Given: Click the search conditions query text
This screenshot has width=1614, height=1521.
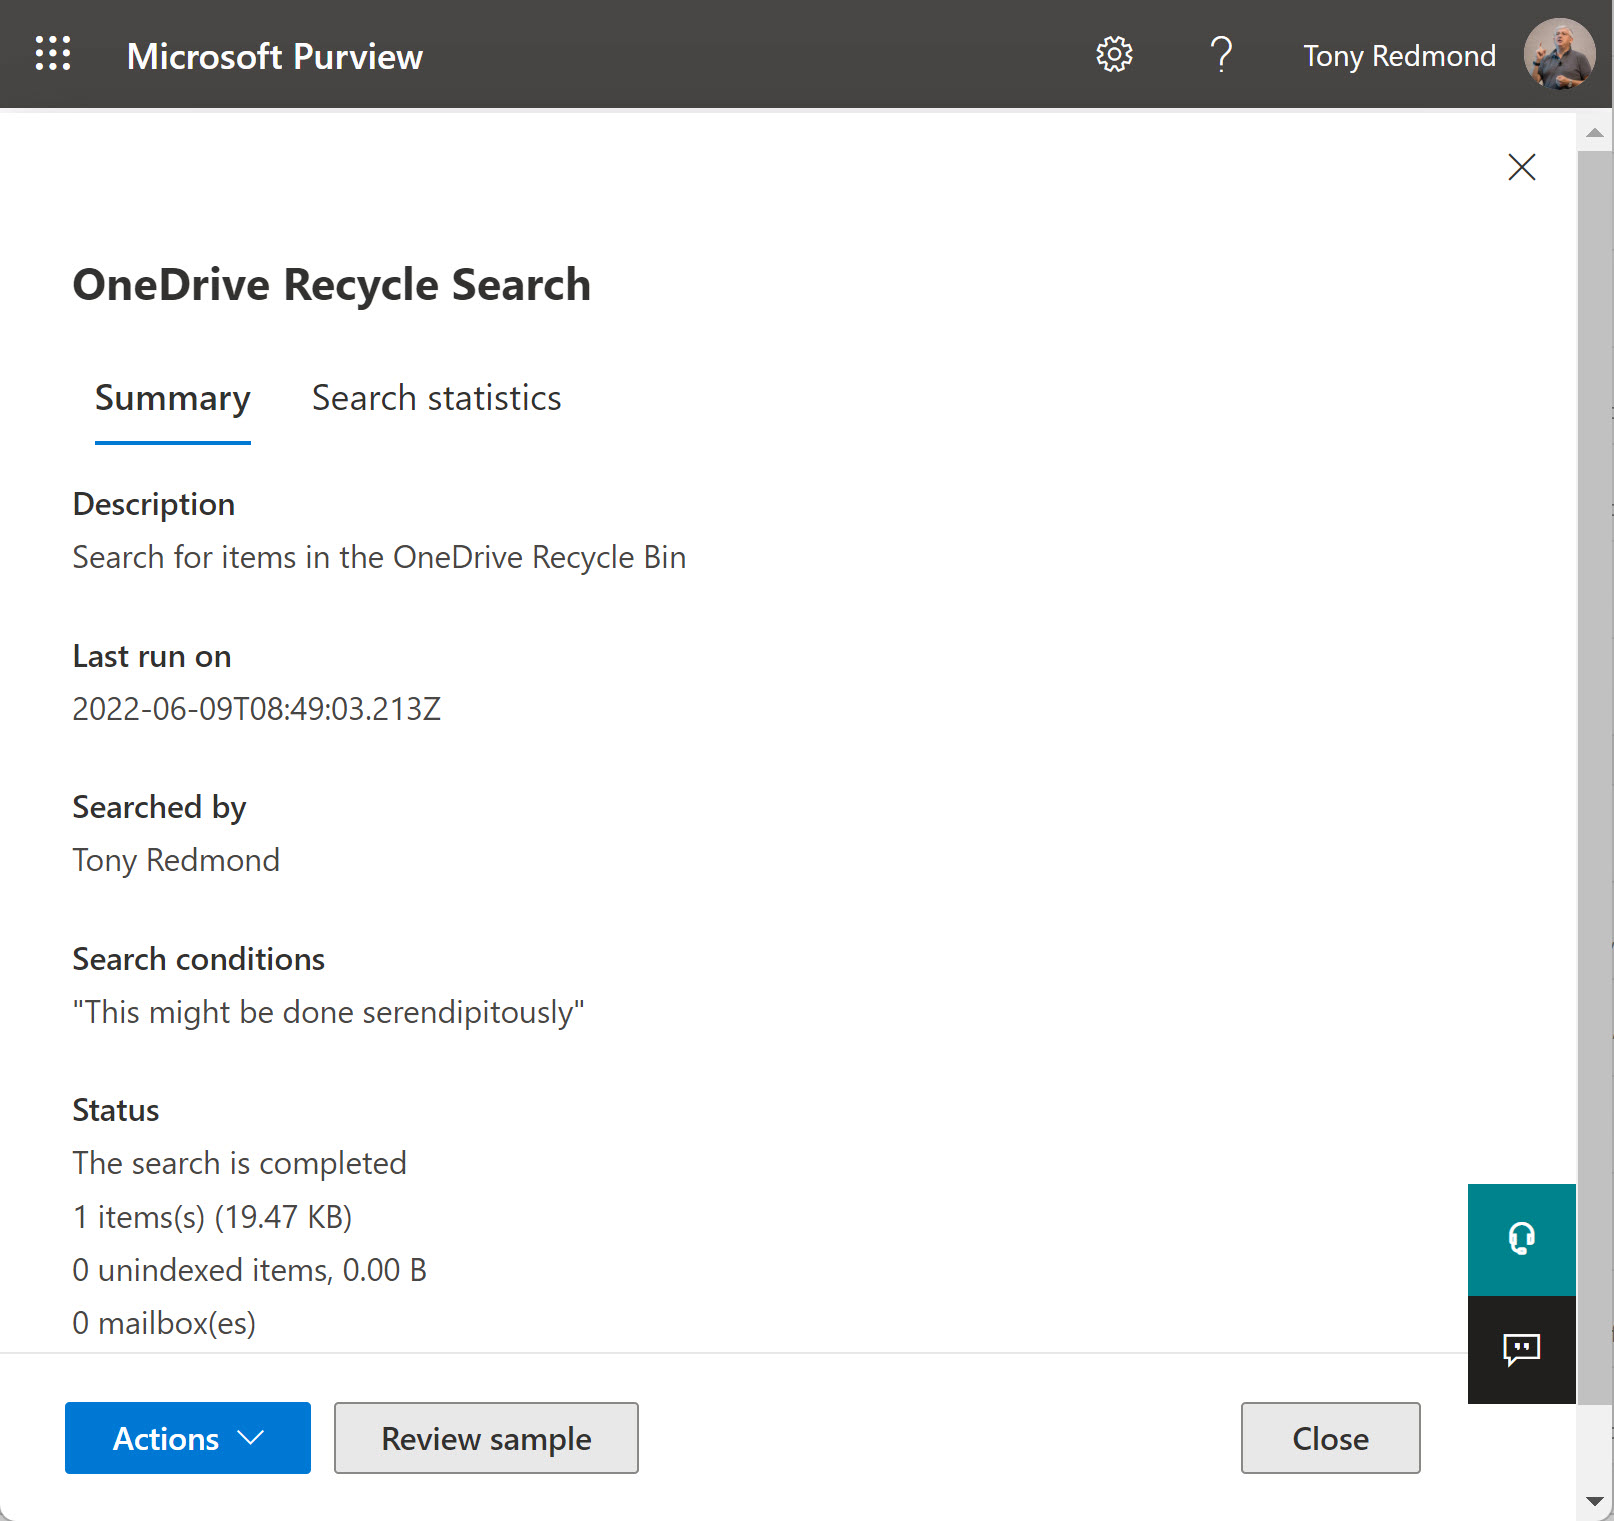Looking at the screenshot, I should pyautogui.click(x=328, y=1012).
